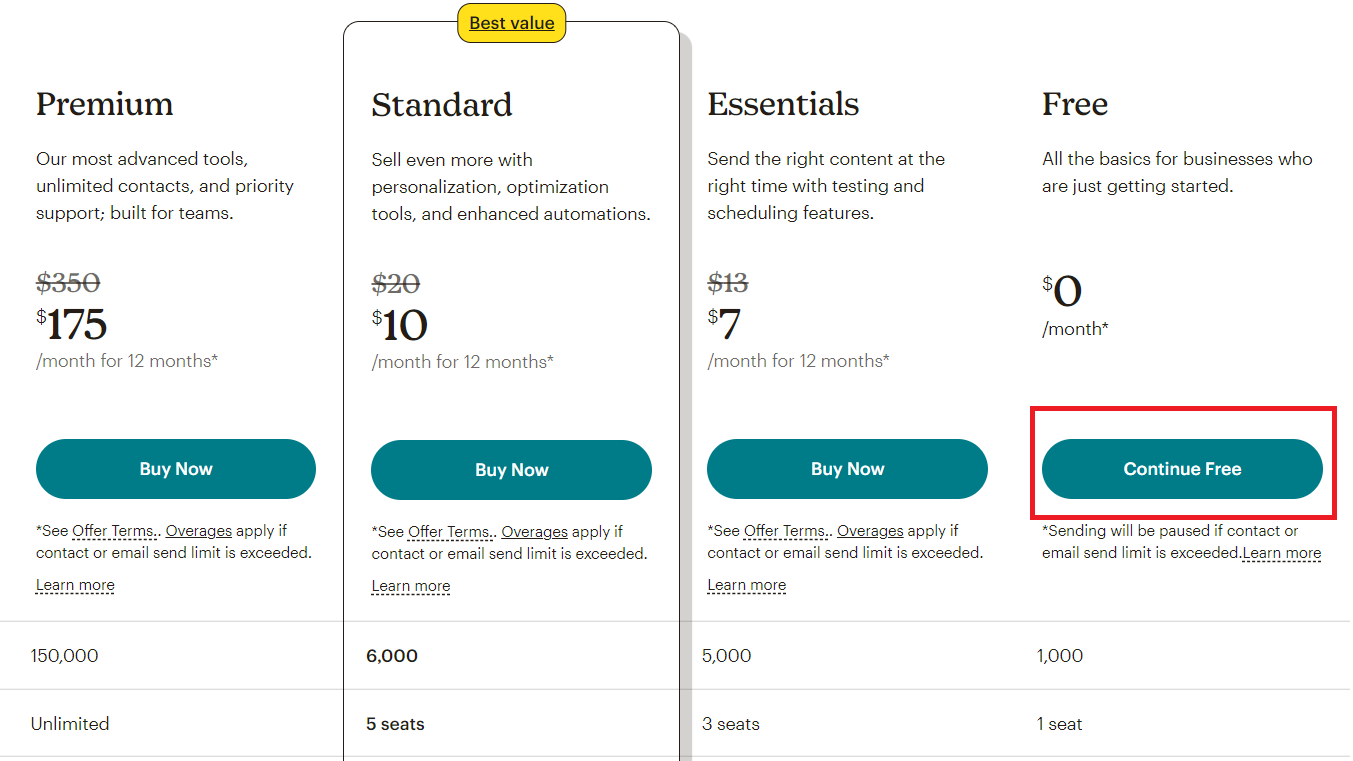Open Overages link under Essentials
The image size is (1353, 761).
[x=871, y=531]
